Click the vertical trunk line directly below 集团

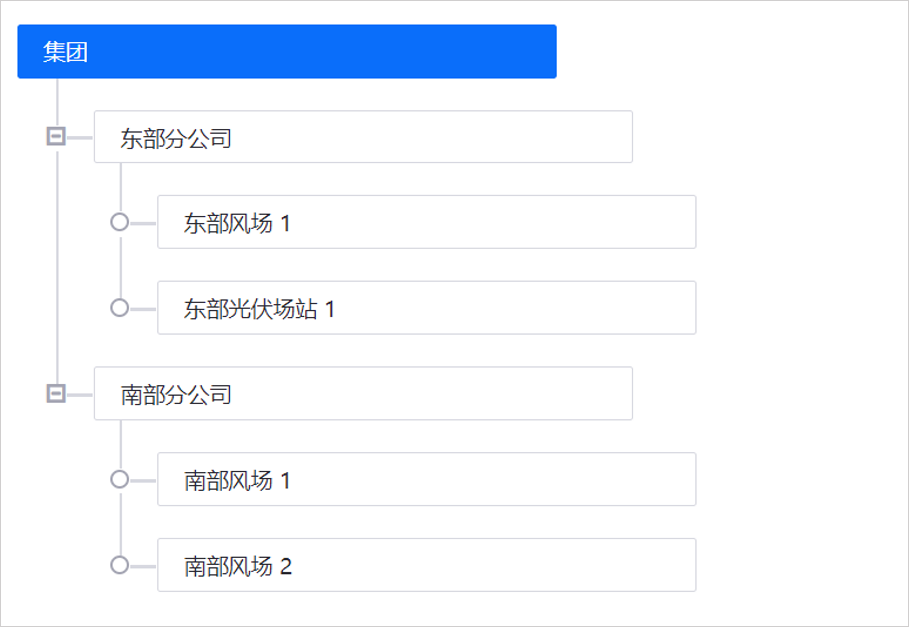click(x=57, y=102)
